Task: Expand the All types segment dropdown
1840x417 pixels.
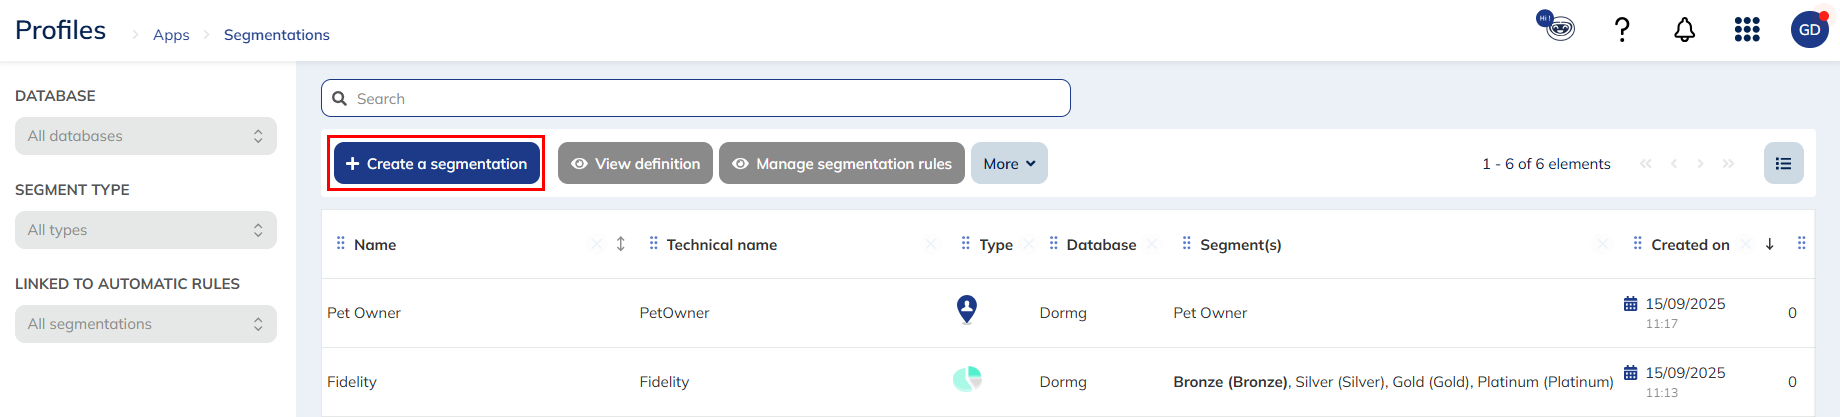Action: tap(146, 230)
